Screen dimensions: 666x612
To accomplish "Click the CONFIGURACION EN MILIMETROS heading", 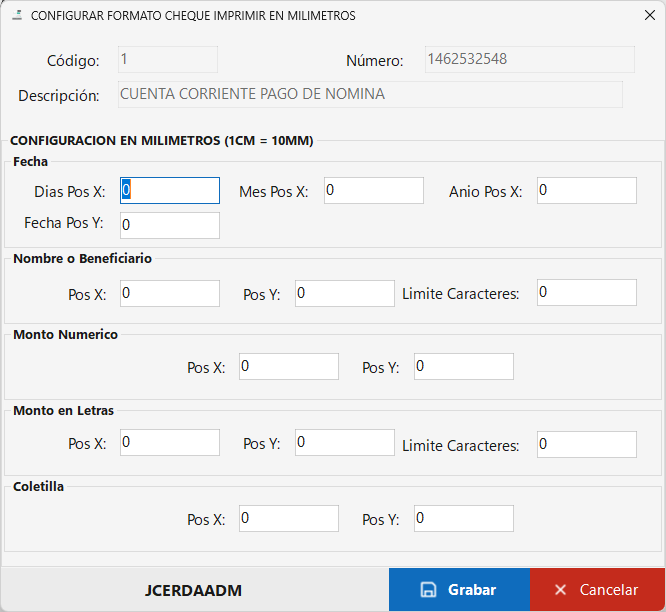I will tap(161, 141).
